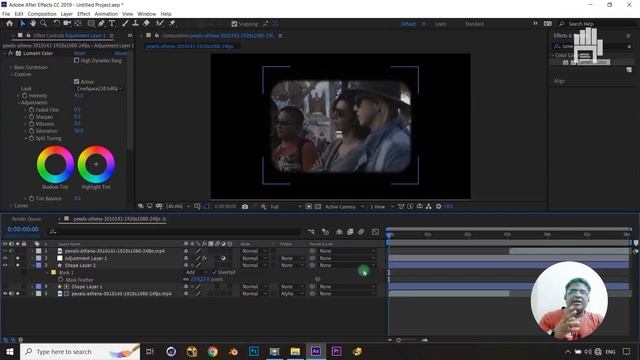Click the Motion Blur enable icon in timeline

[361, 232]
